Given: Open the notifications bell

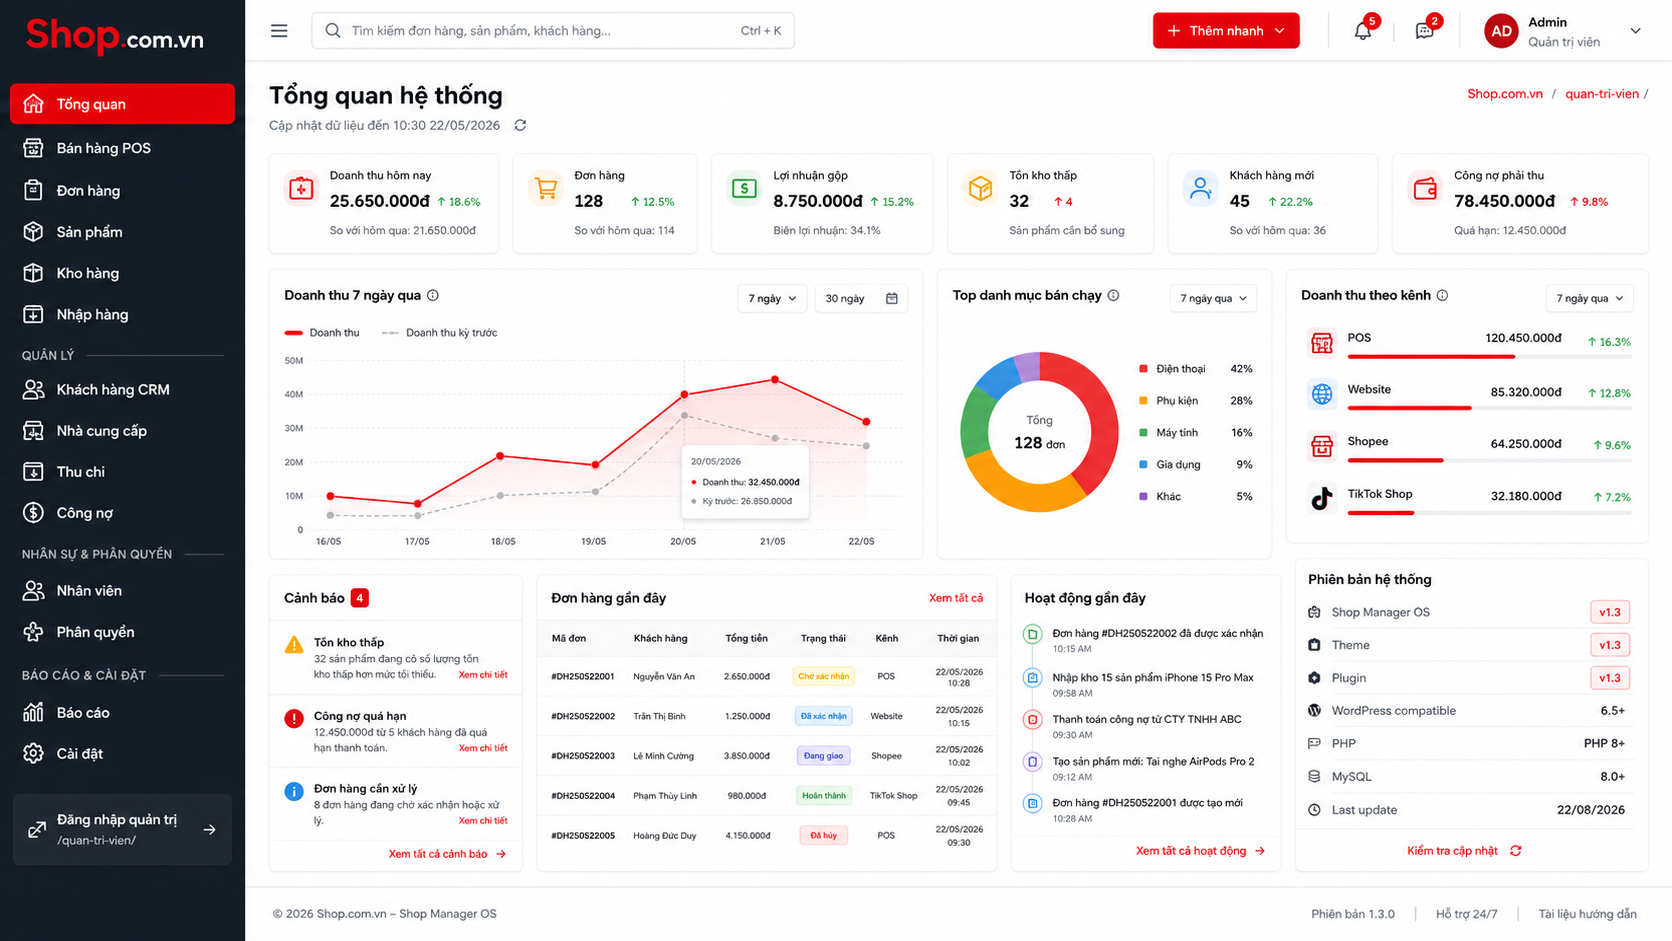Looking at the screenshot, I should pos(1362,31).
